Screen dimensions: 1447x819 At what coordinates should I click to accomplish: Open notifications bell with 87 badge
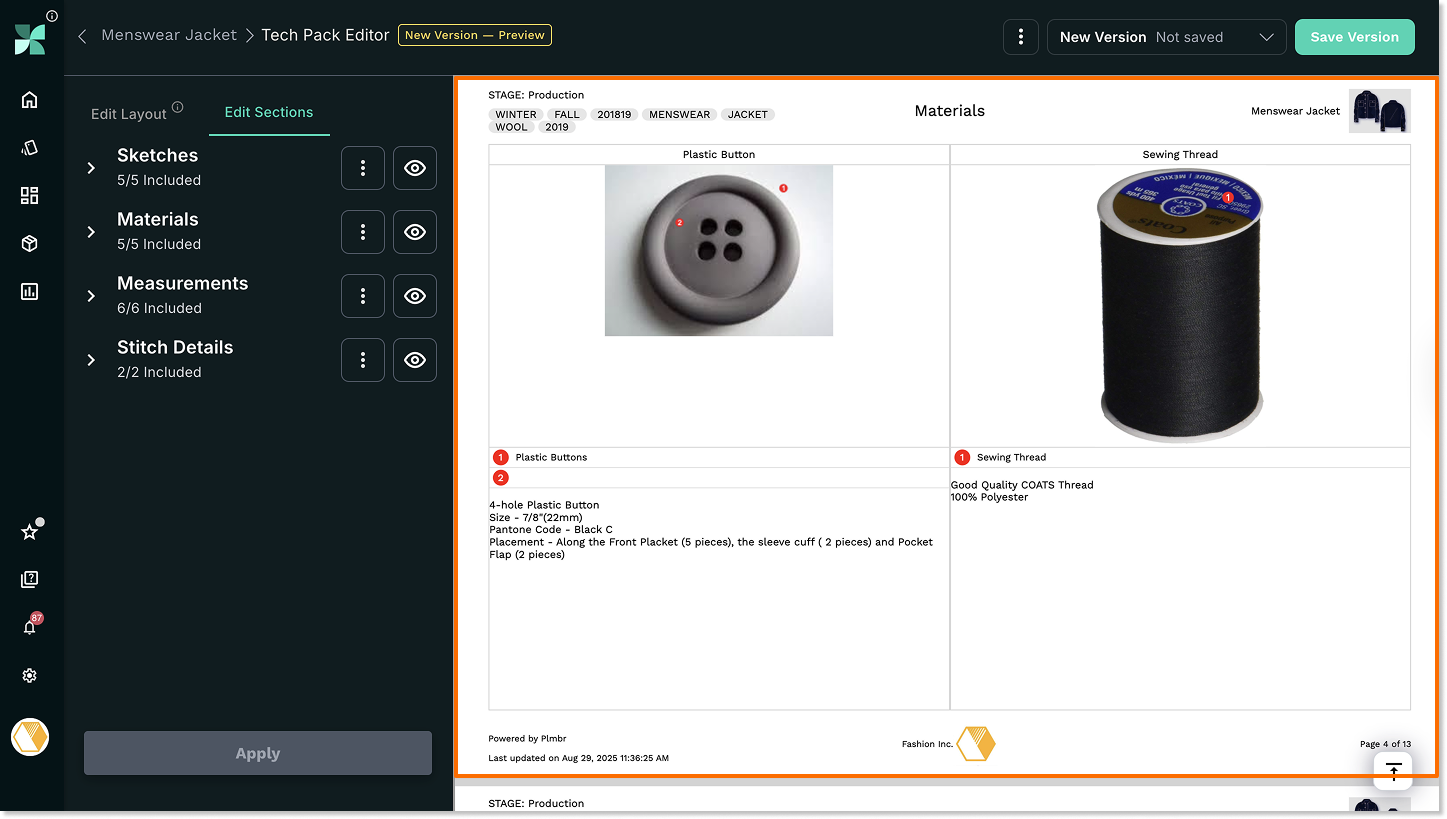point(29,628)
